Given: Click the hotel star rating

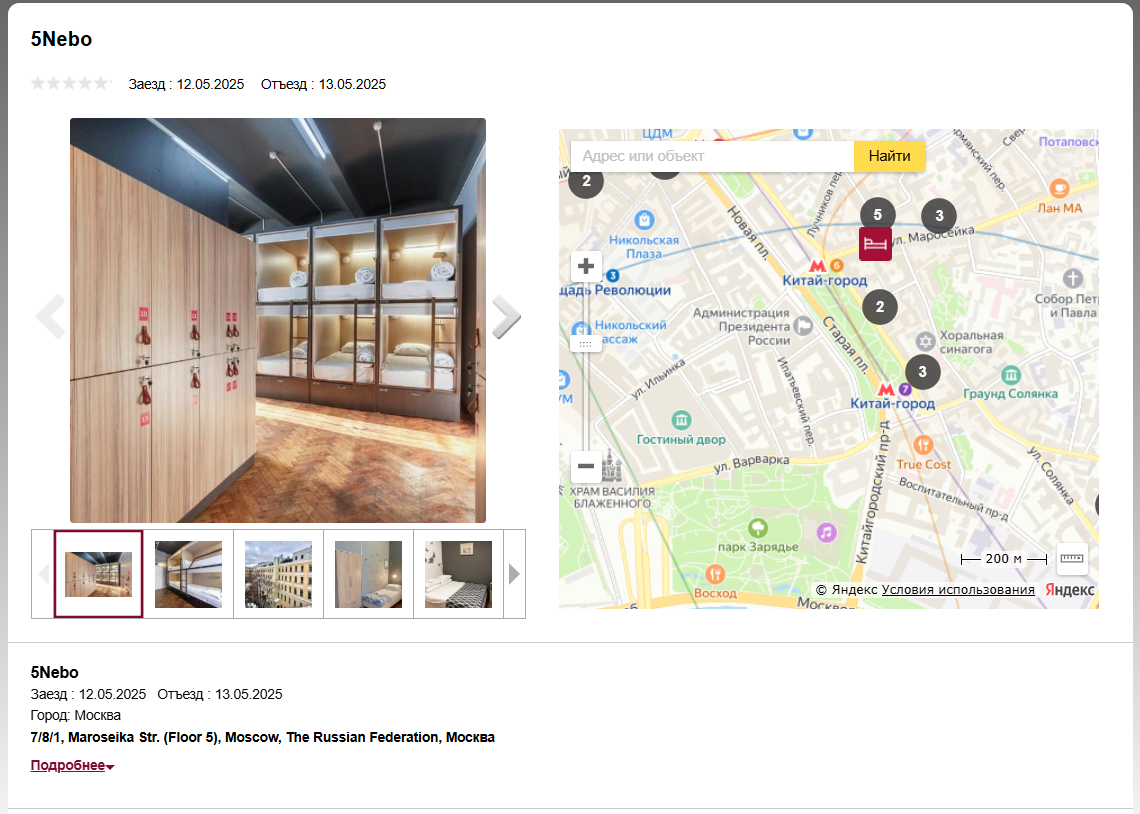Looking at the screenshot, I should [71, 83].
